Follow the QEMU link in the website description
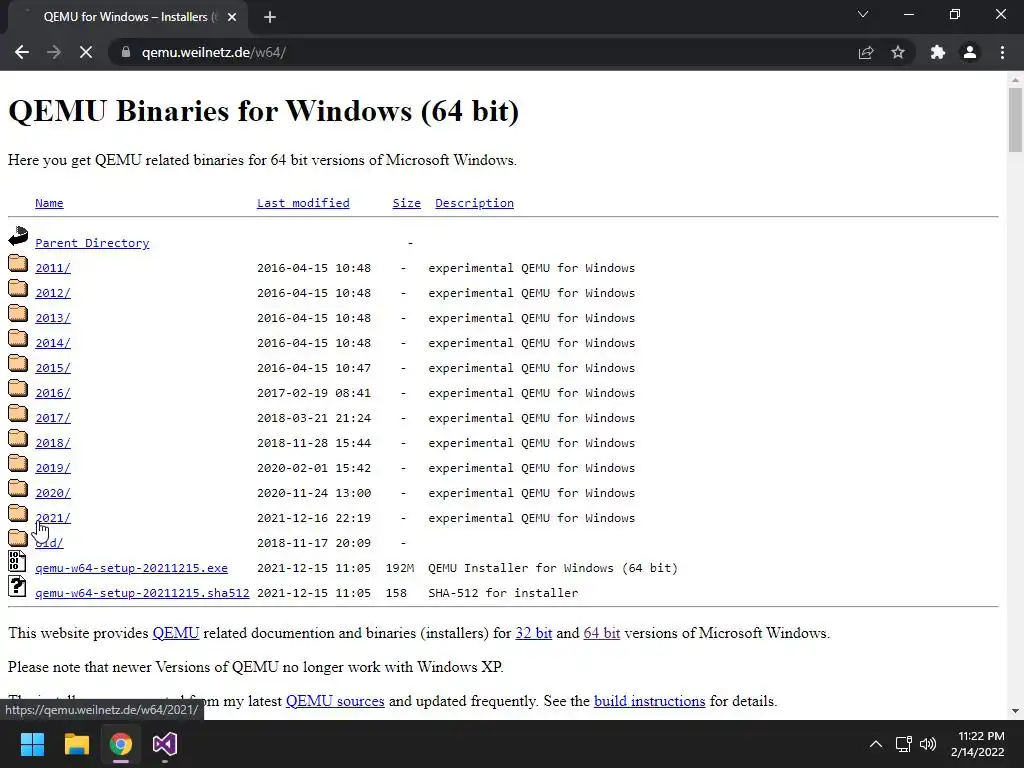Image resolution: width=1024 pixels, height=768 pixels. [x=176, y=633]
